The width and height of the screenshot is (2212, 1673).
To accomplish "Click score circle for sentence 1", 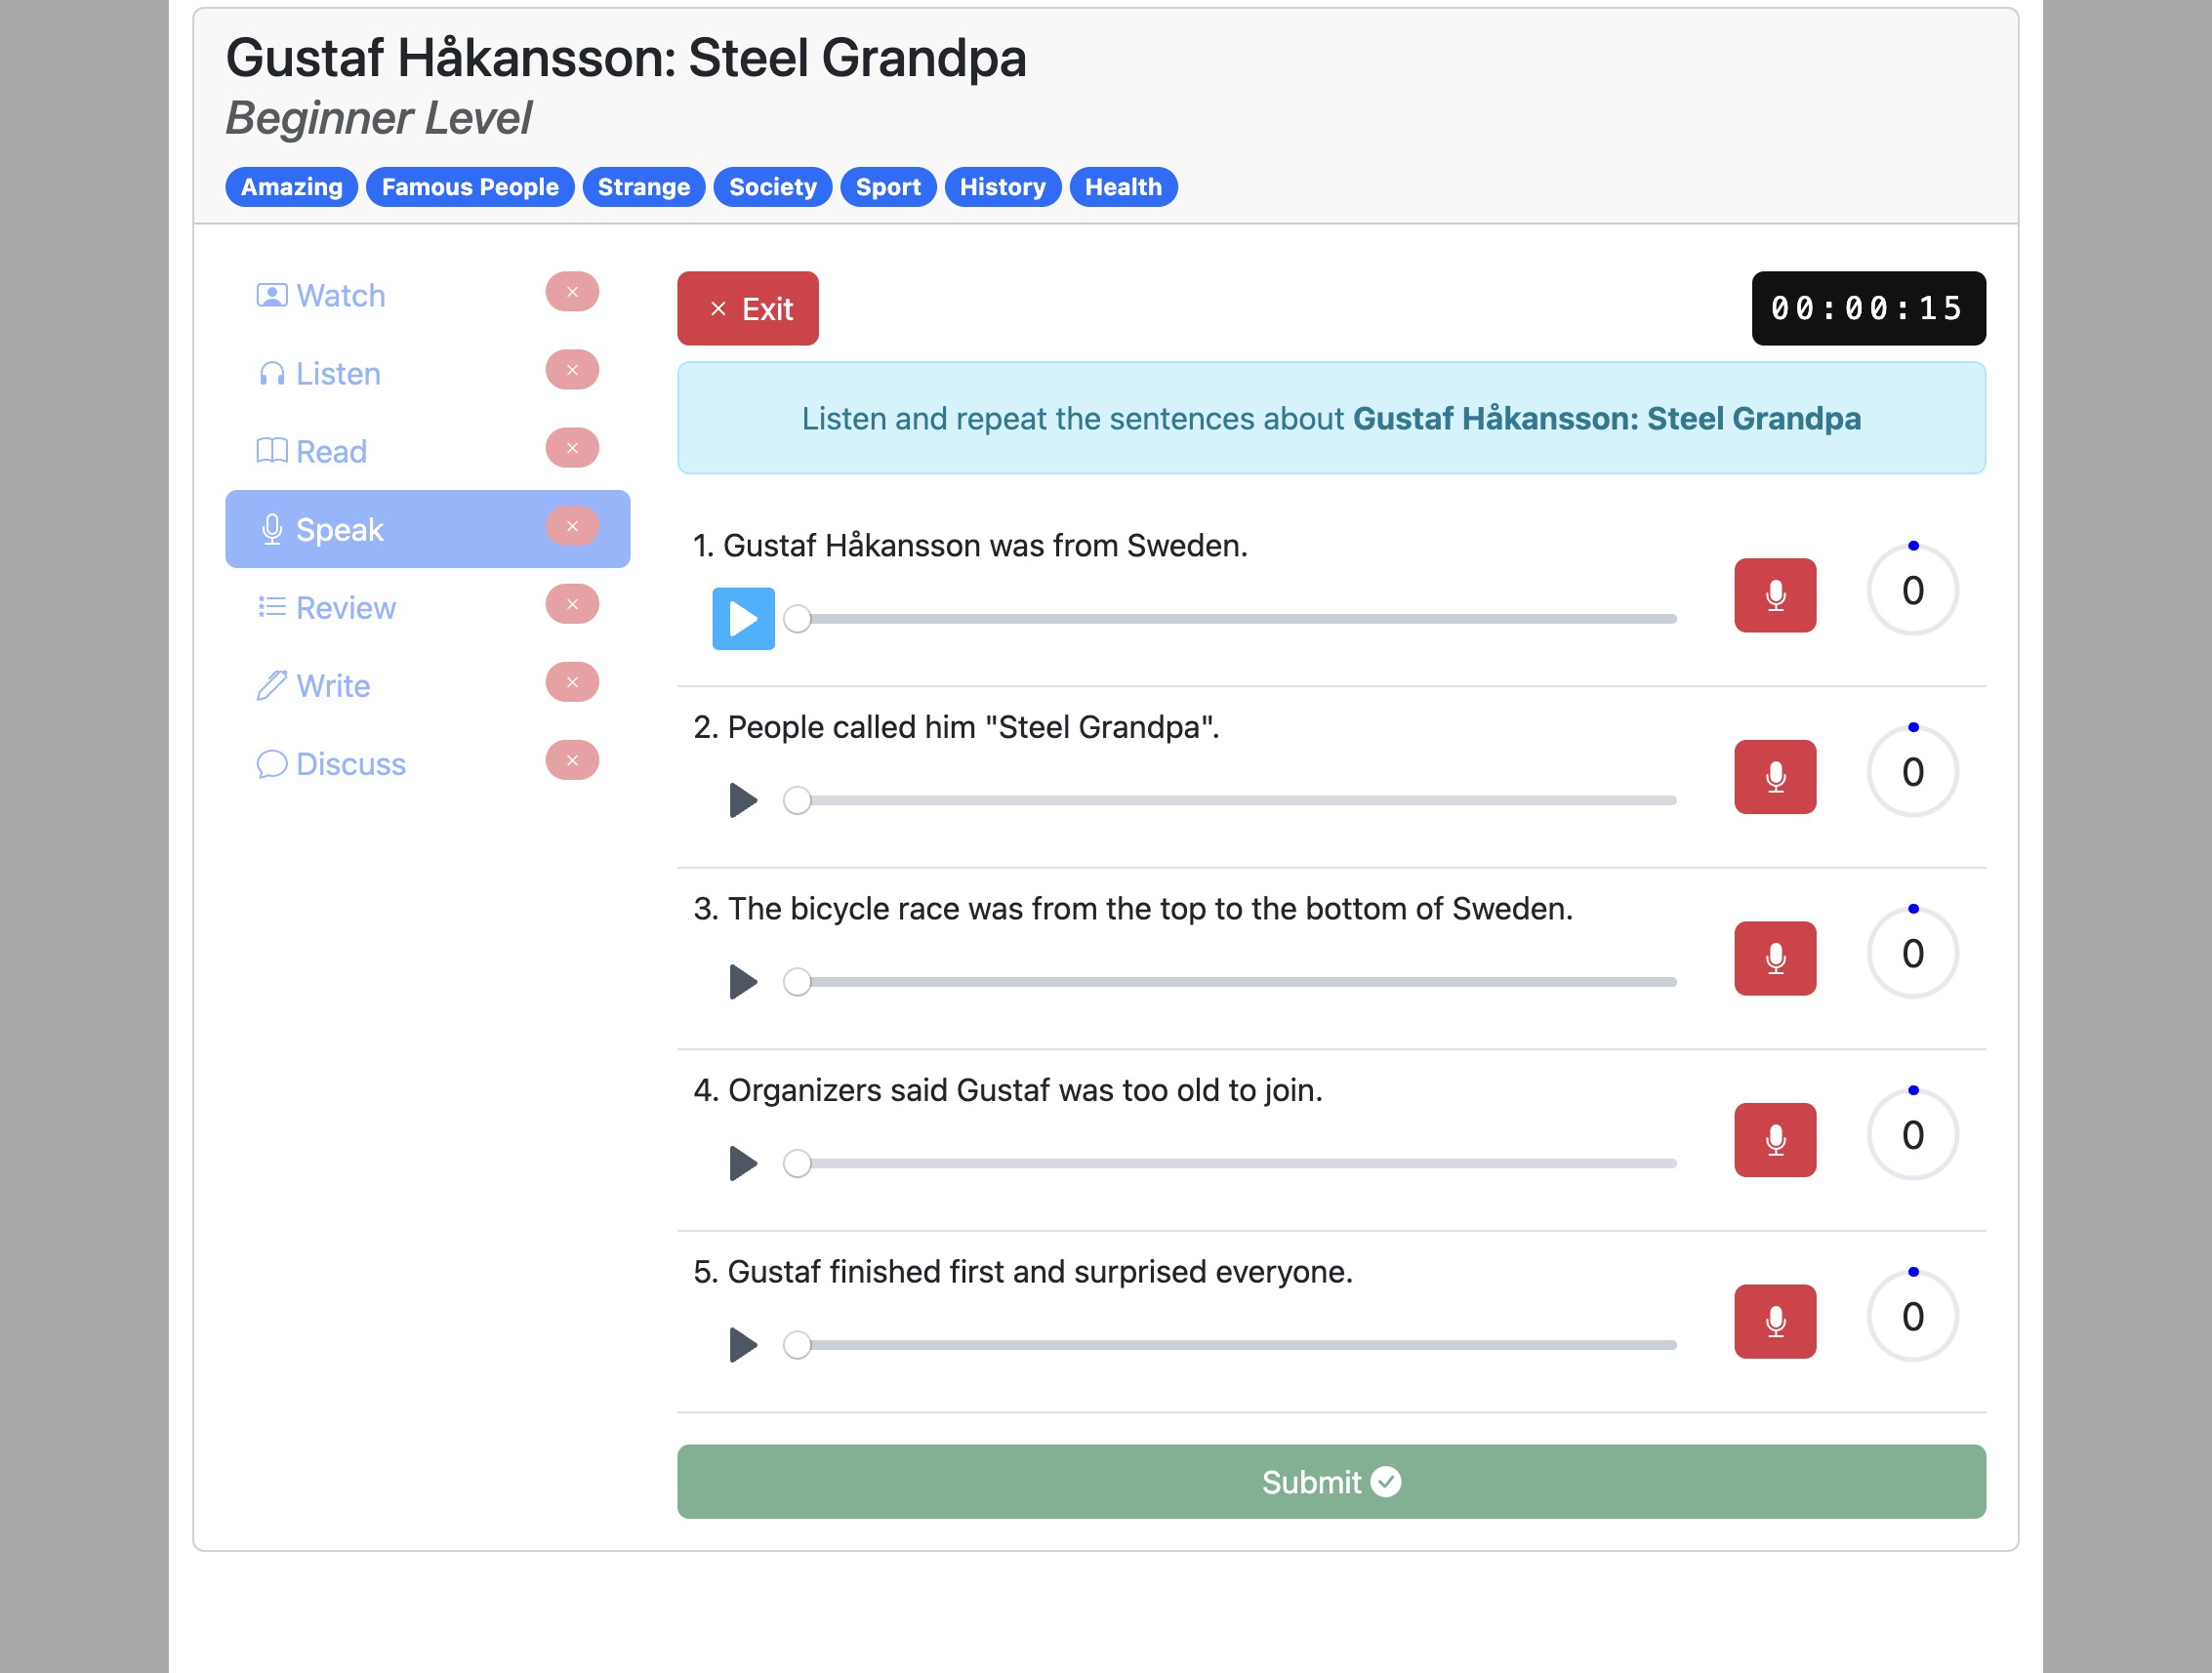I will coord(1912,590).
